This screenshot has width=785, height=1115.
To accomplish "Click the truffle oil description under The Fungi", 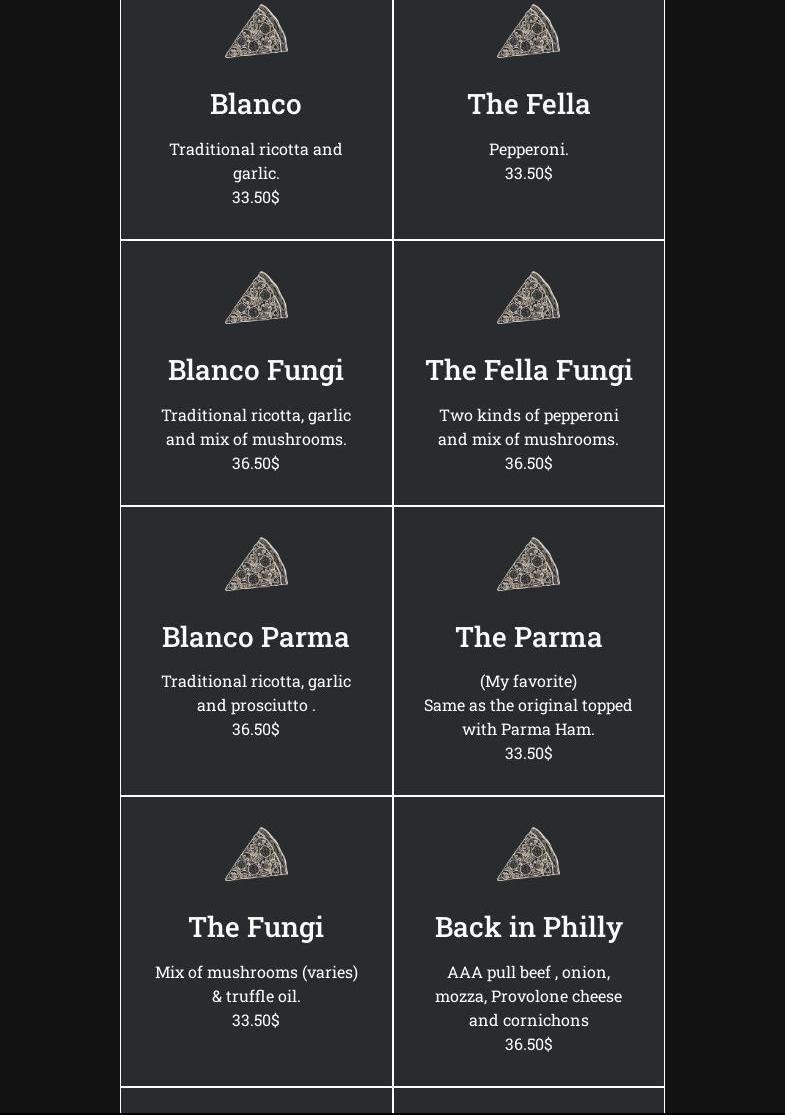I will point(256,996).
